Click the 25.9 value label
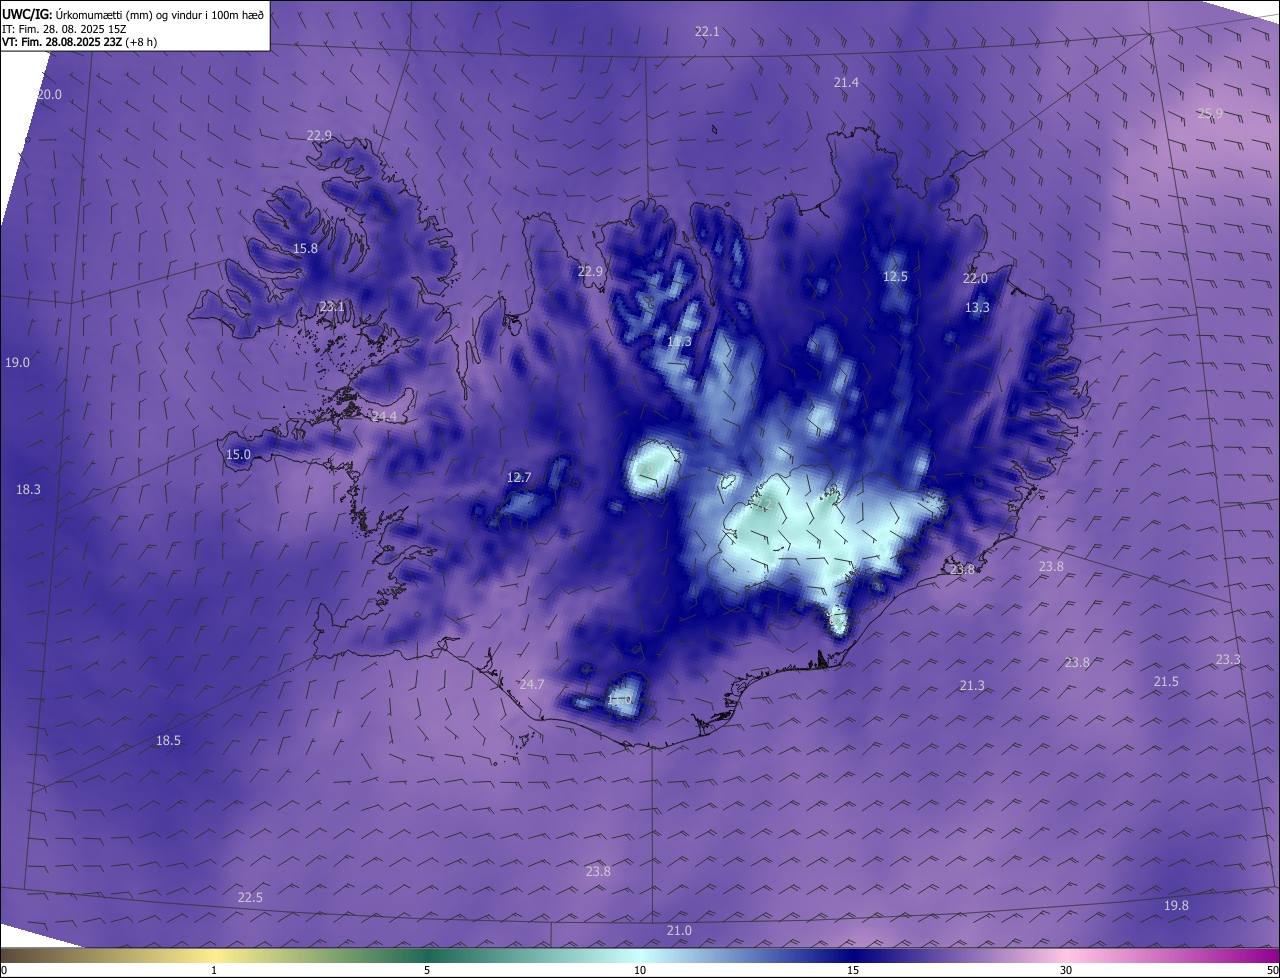This screenshot has width=1280, height=978. pyautogui.click(x=1210, y=113)
